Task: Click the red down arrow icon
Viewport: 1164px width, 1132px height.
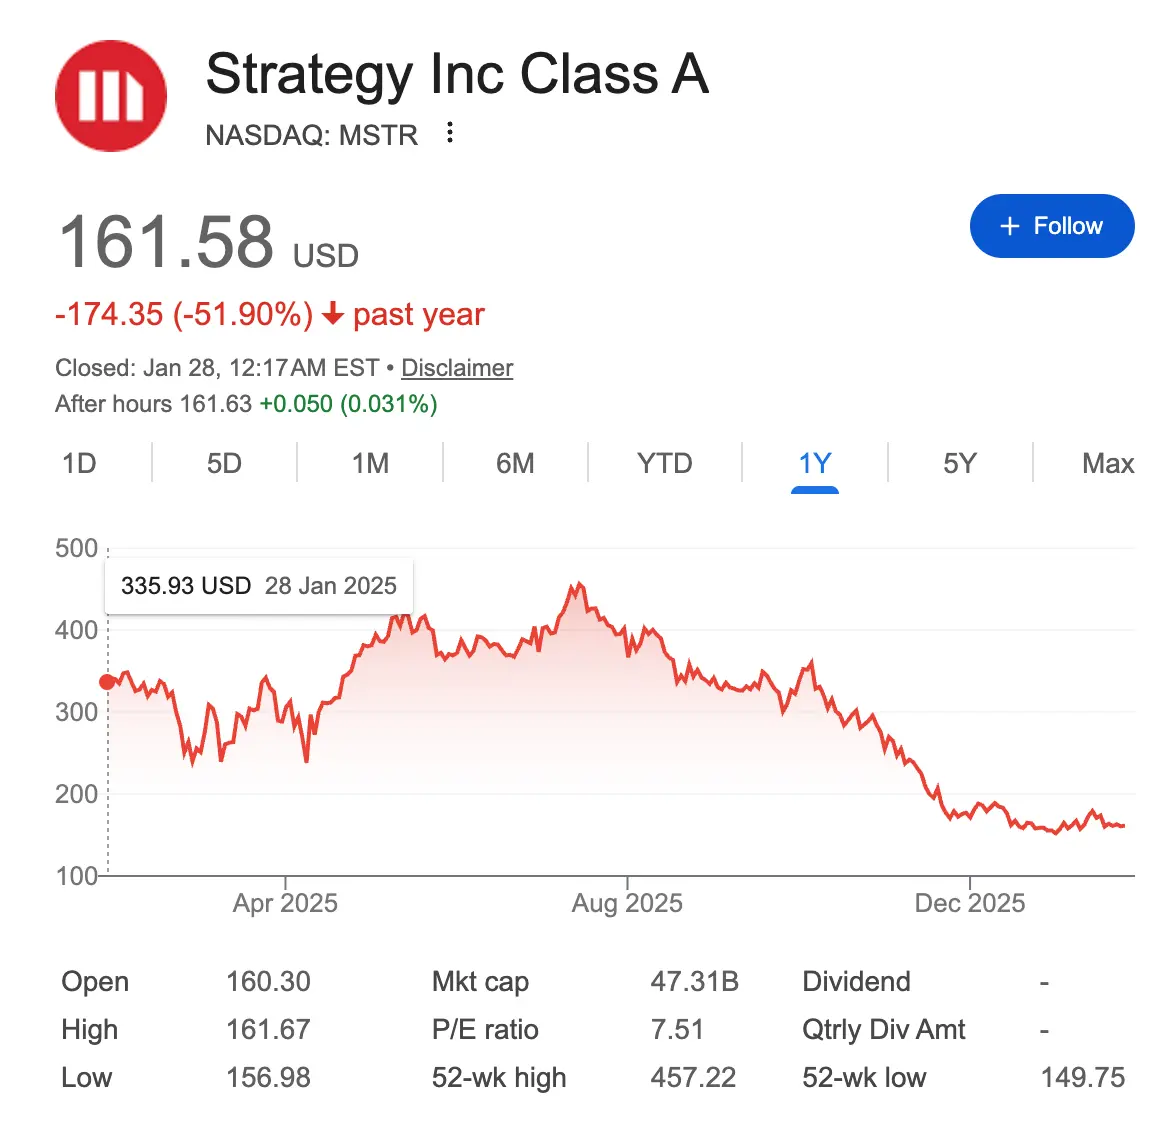Action: point(333,315)
